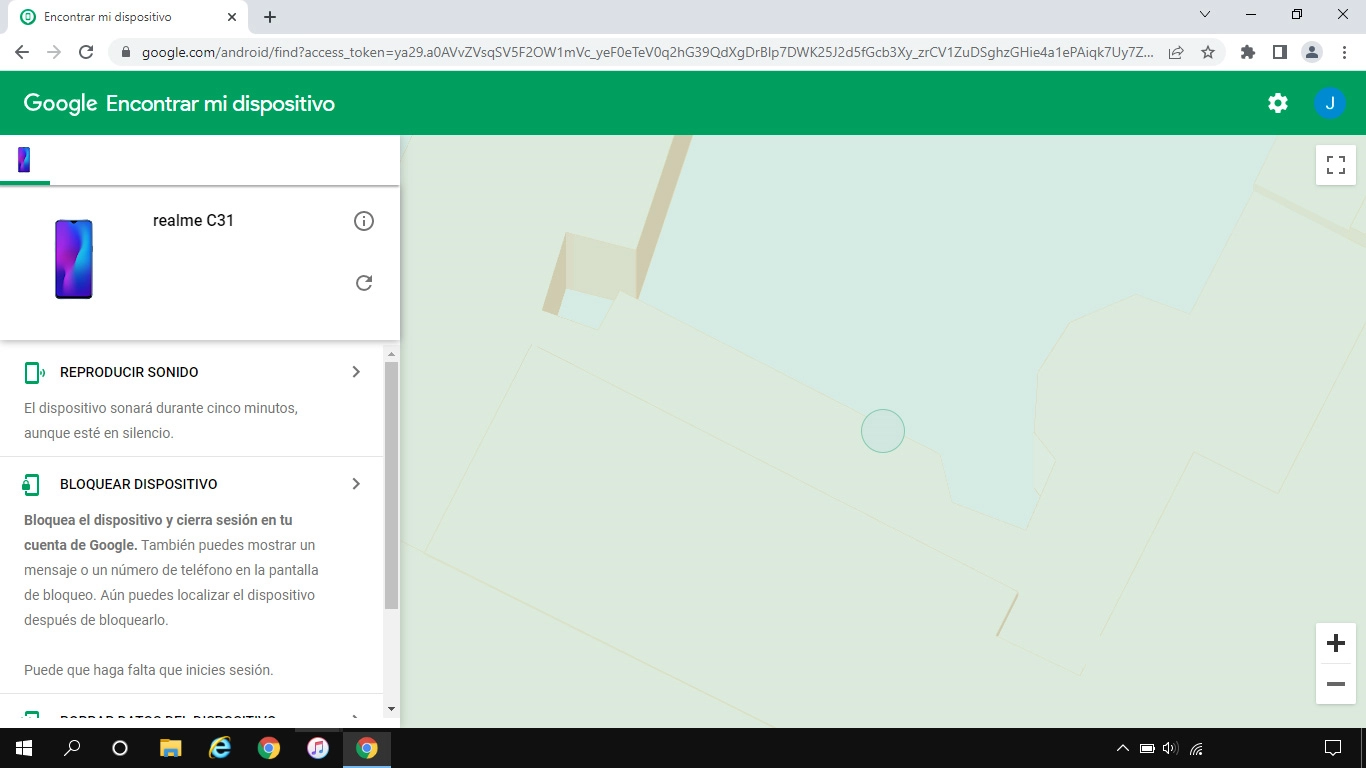The width and height of the screenshot is (1366, 768).
Task: Select the phone device tab icon
Action: [x=24, y=159]
